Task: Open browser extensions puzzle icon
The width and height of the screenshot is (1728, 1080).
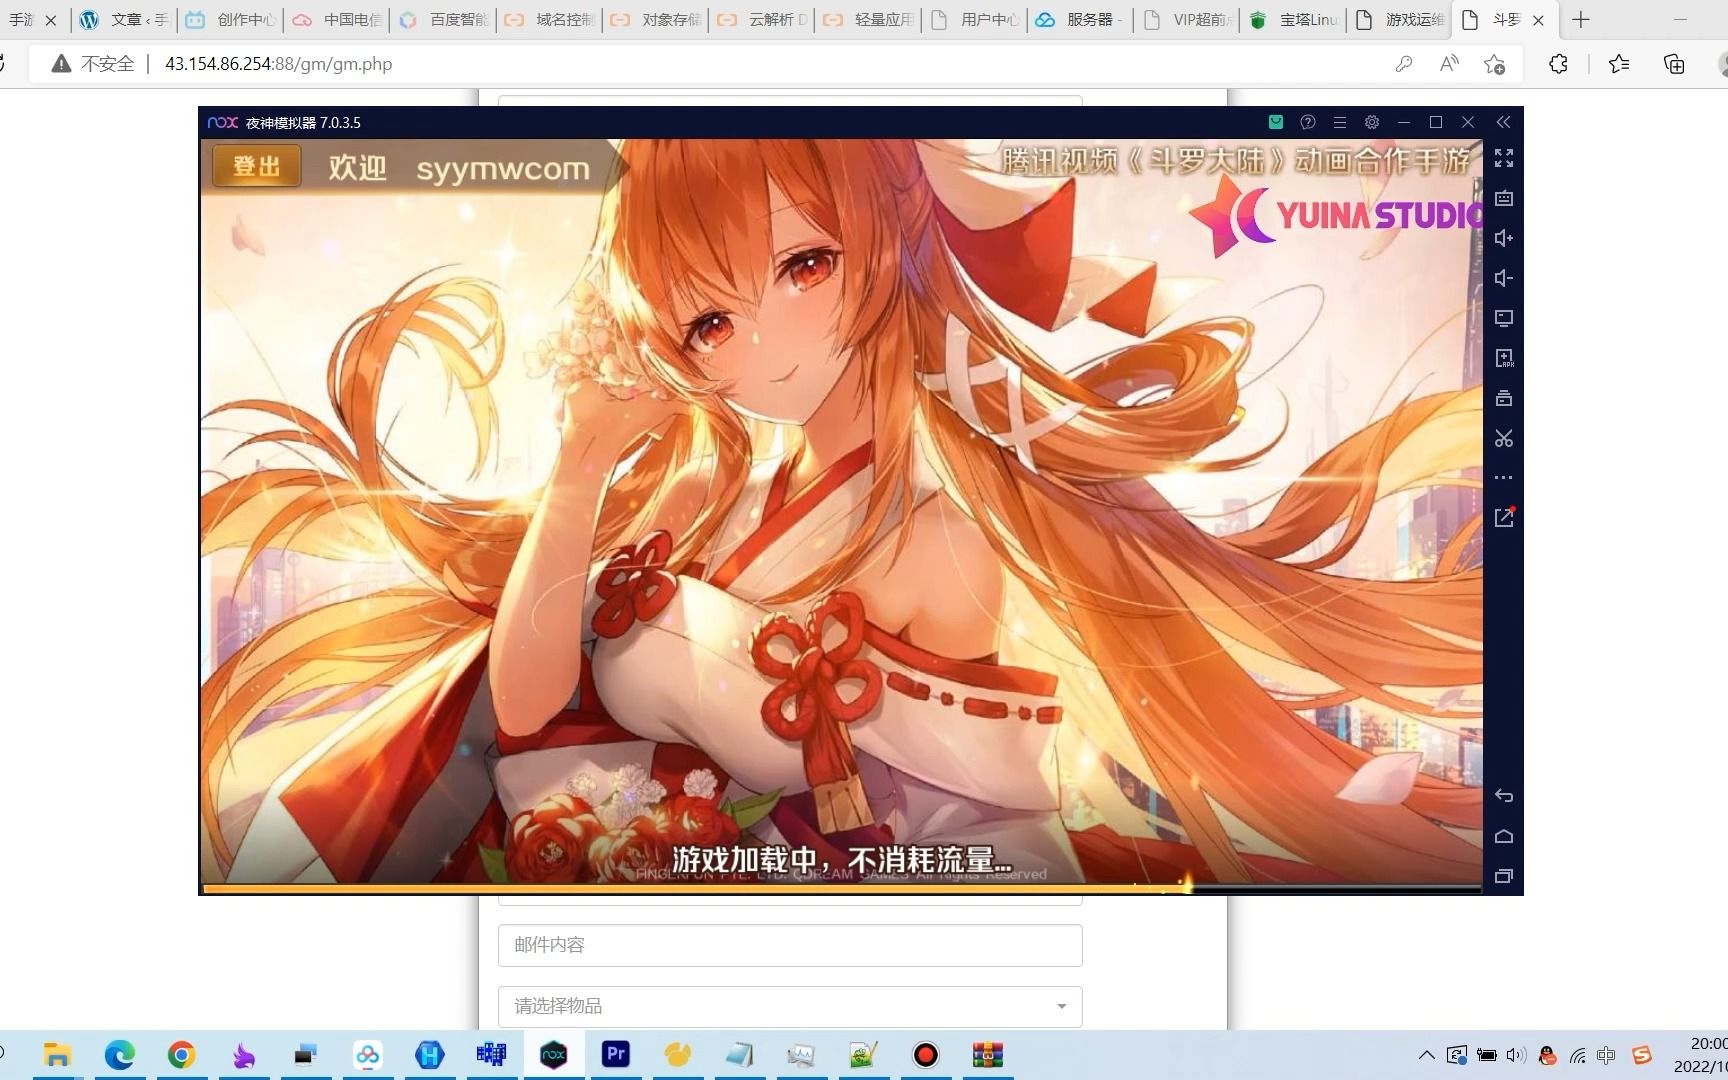Action: pyautogui.click(x=1558, y=64)
